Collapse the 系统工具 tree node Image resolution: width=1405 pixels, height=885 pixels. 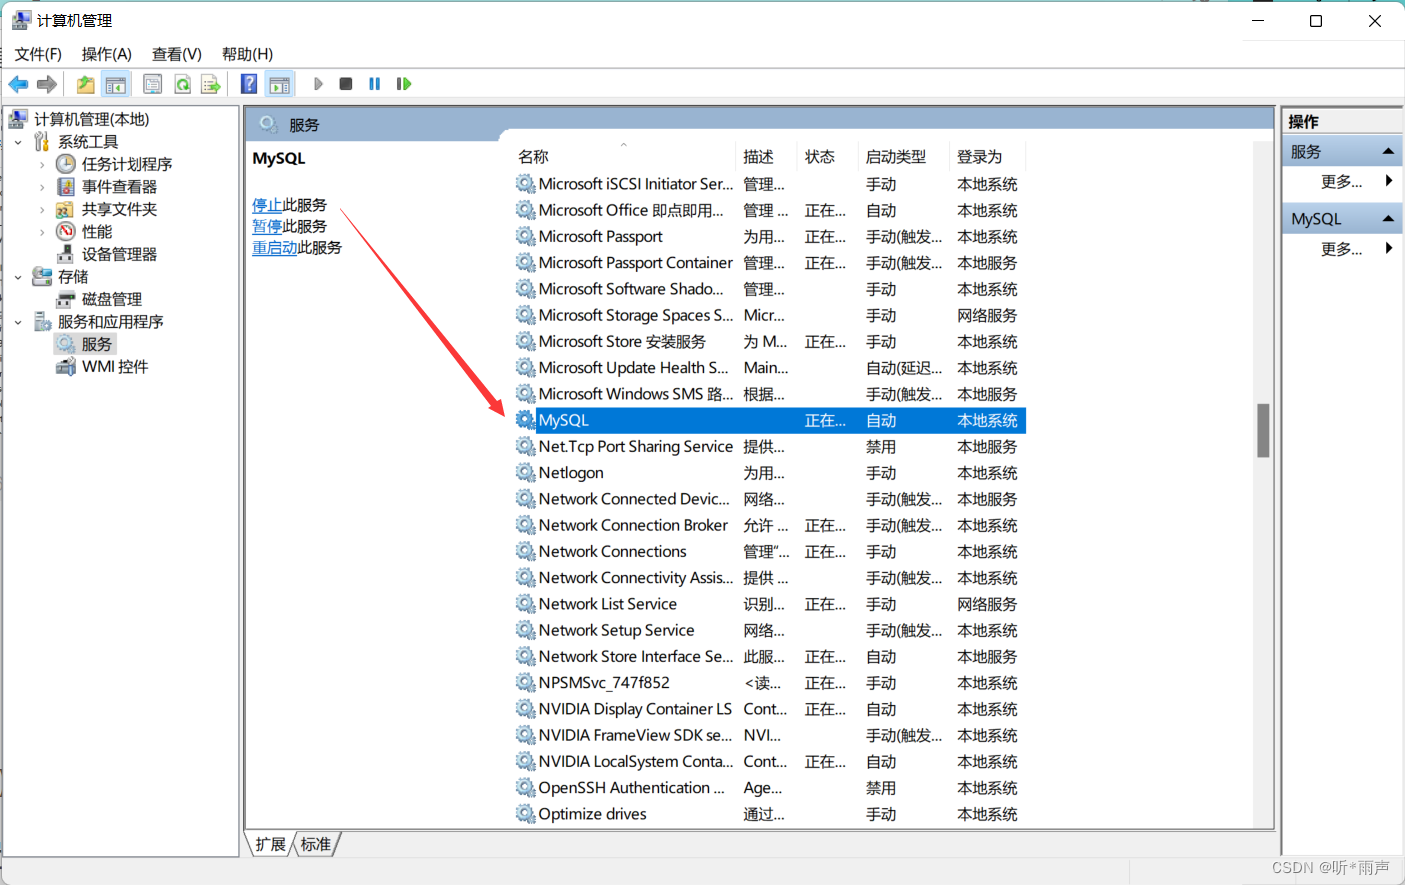pyautogui.click(x=18, y=142)
